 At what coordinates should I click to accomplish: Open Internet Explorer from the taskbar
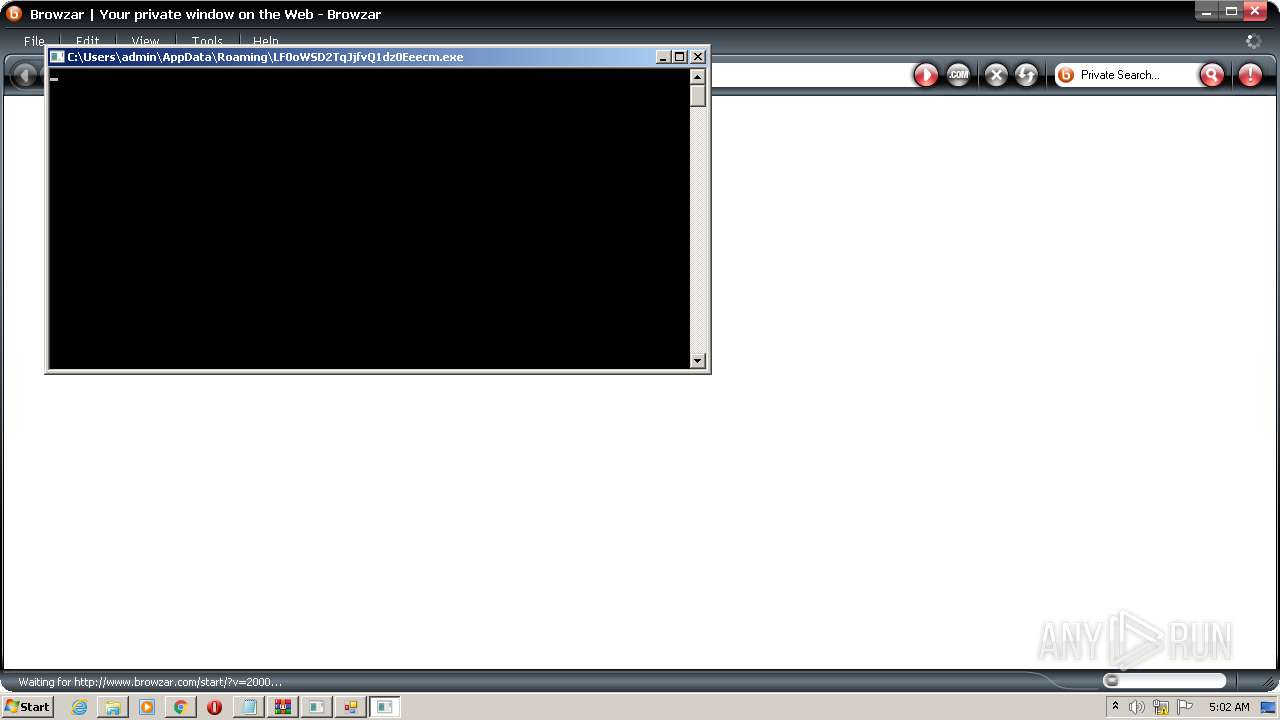(x=79, y=707)
